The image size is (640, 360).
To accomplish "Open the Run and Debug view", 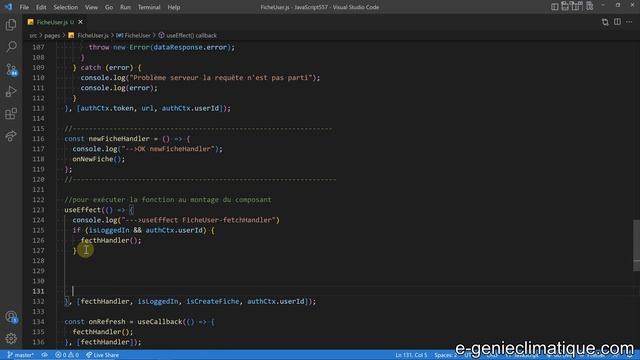I will click(11, 91).
